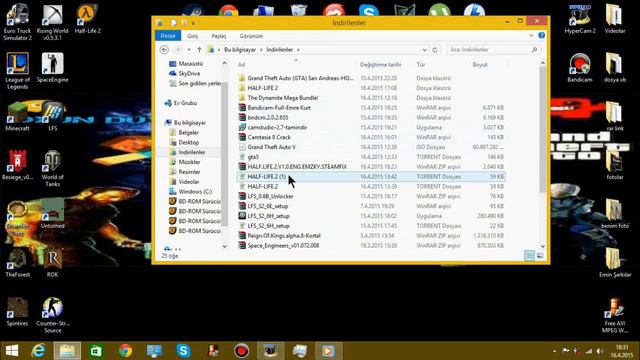The height and width of the screenshot is (360, 640).
Task: Open the Besiege desktop icon
Action: pyautogui.click(x=18, y=165)
